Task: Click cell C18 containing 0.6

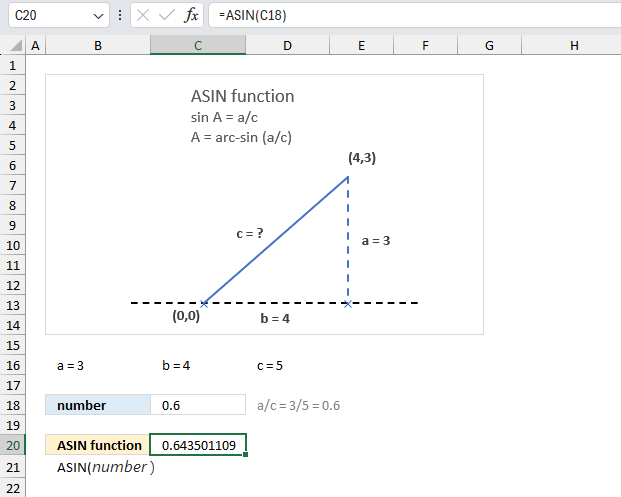Action: point(198,405)
